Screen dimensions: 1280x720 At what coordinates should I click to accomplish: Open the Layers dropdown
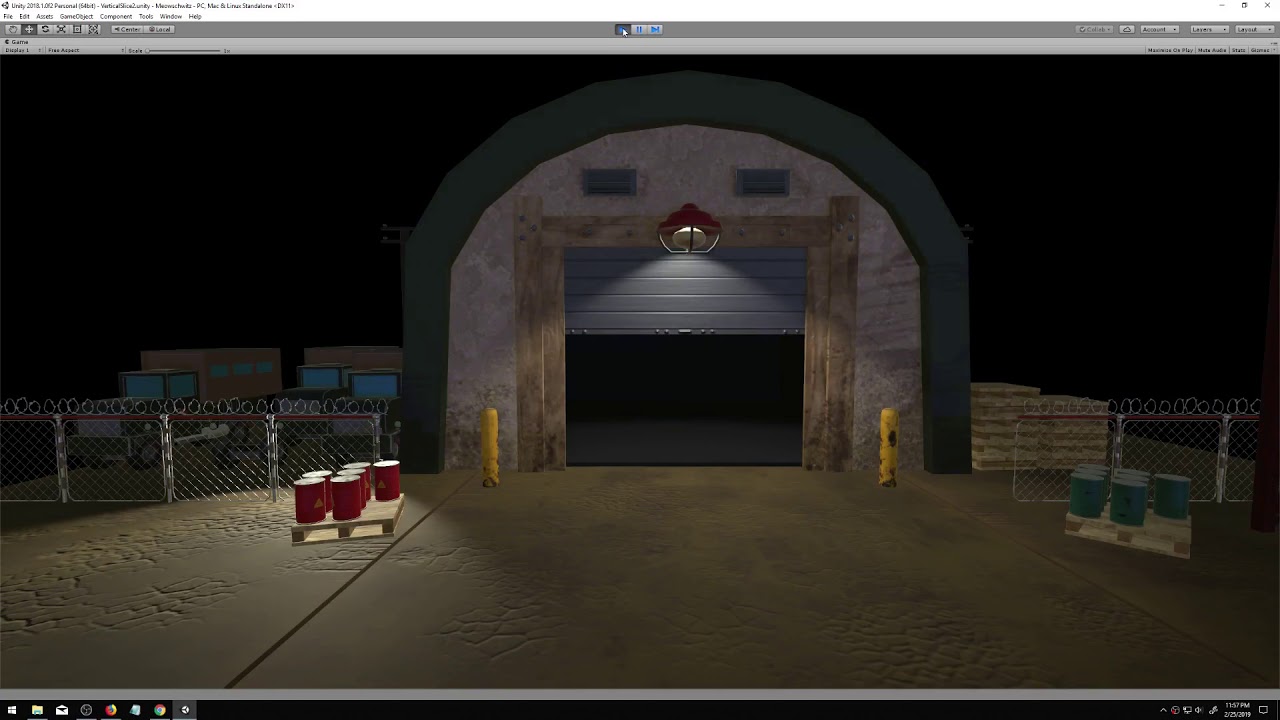point(1208,29)
